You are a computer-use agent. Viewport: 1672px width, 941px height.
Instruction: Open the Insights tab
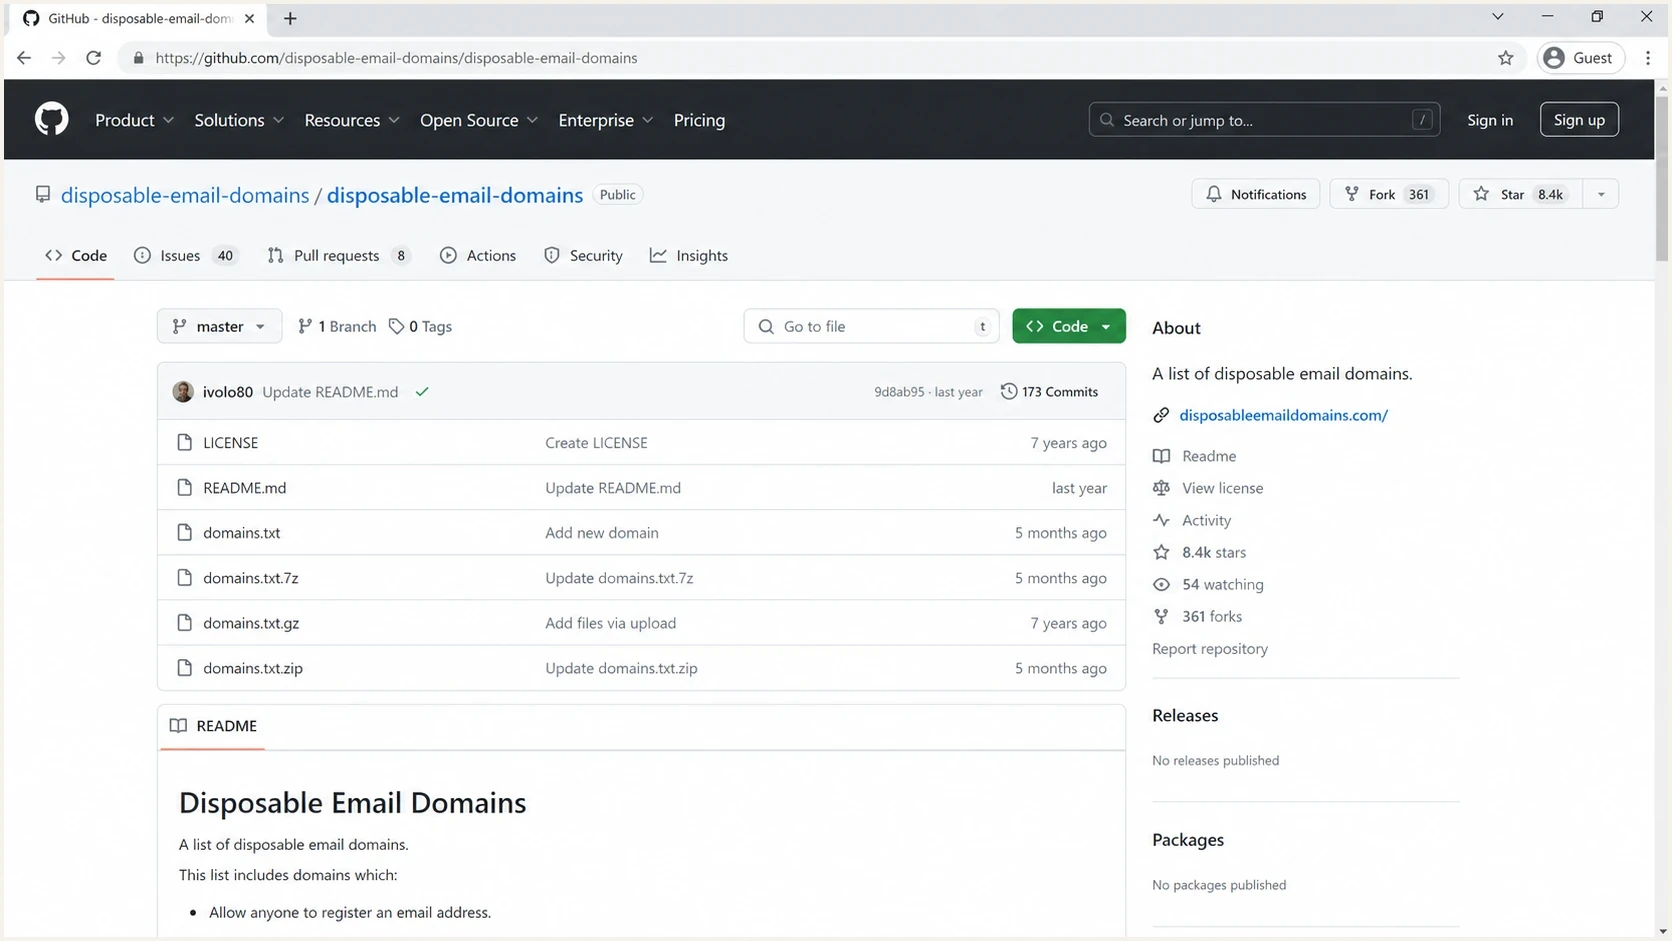click(x=689, y=255)
